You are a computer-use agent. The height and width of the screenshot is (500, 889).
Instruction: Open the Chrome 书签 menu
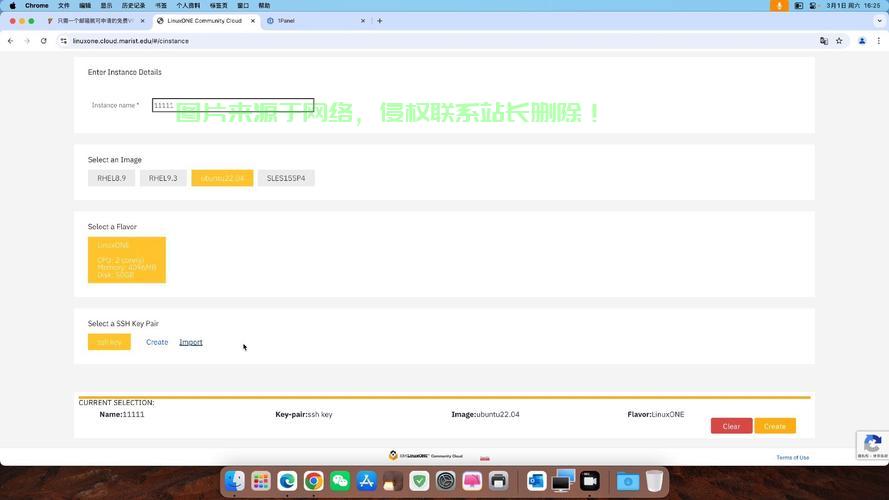point(161,5)
